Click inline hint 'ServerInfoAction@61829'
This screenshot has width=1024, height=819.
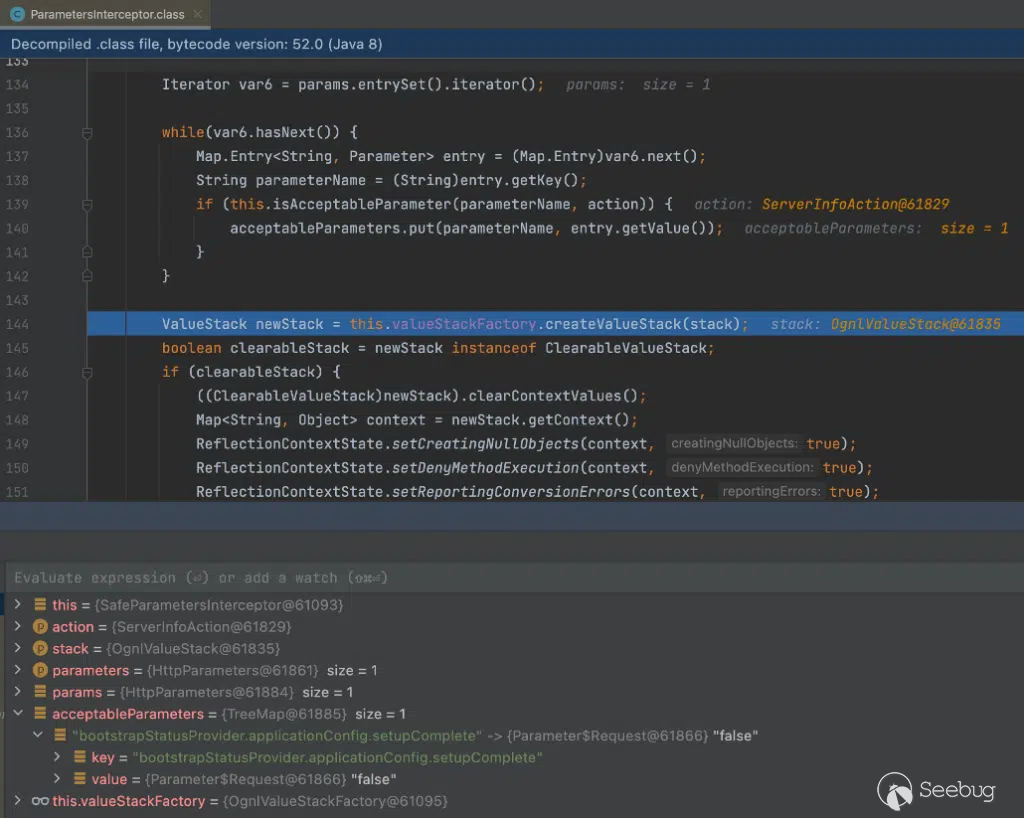tap(855, 204)
